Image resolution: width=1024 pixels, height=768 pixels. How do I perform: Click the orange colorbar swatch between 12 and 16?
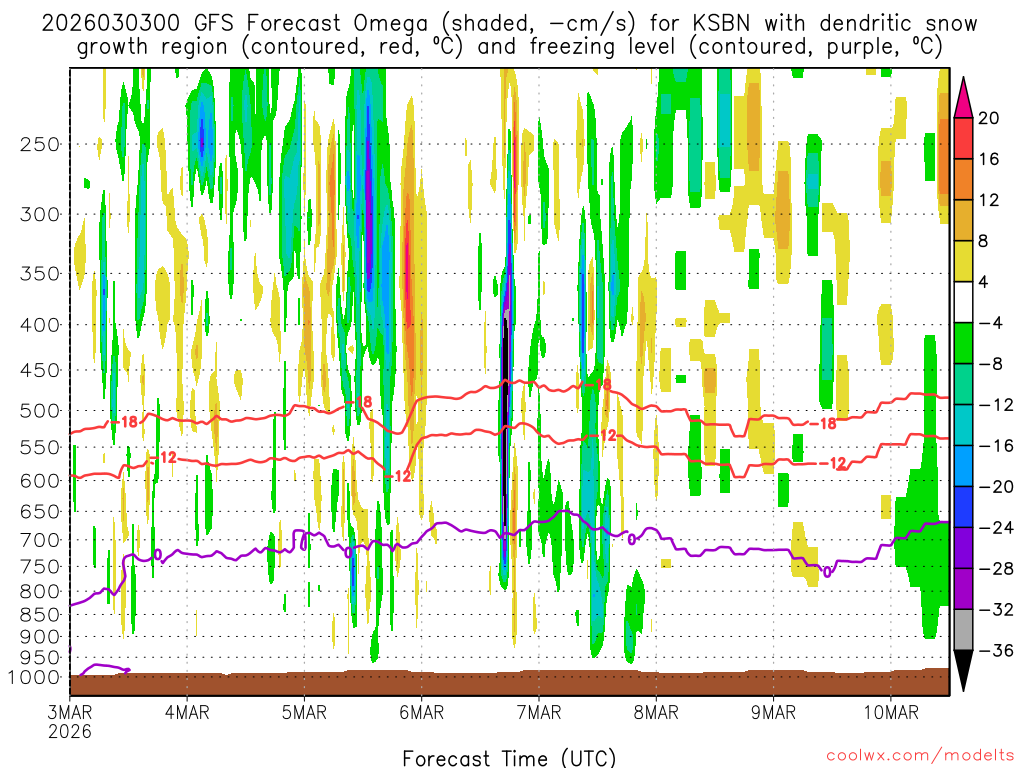pyautogui.click(x=963, y=180)
